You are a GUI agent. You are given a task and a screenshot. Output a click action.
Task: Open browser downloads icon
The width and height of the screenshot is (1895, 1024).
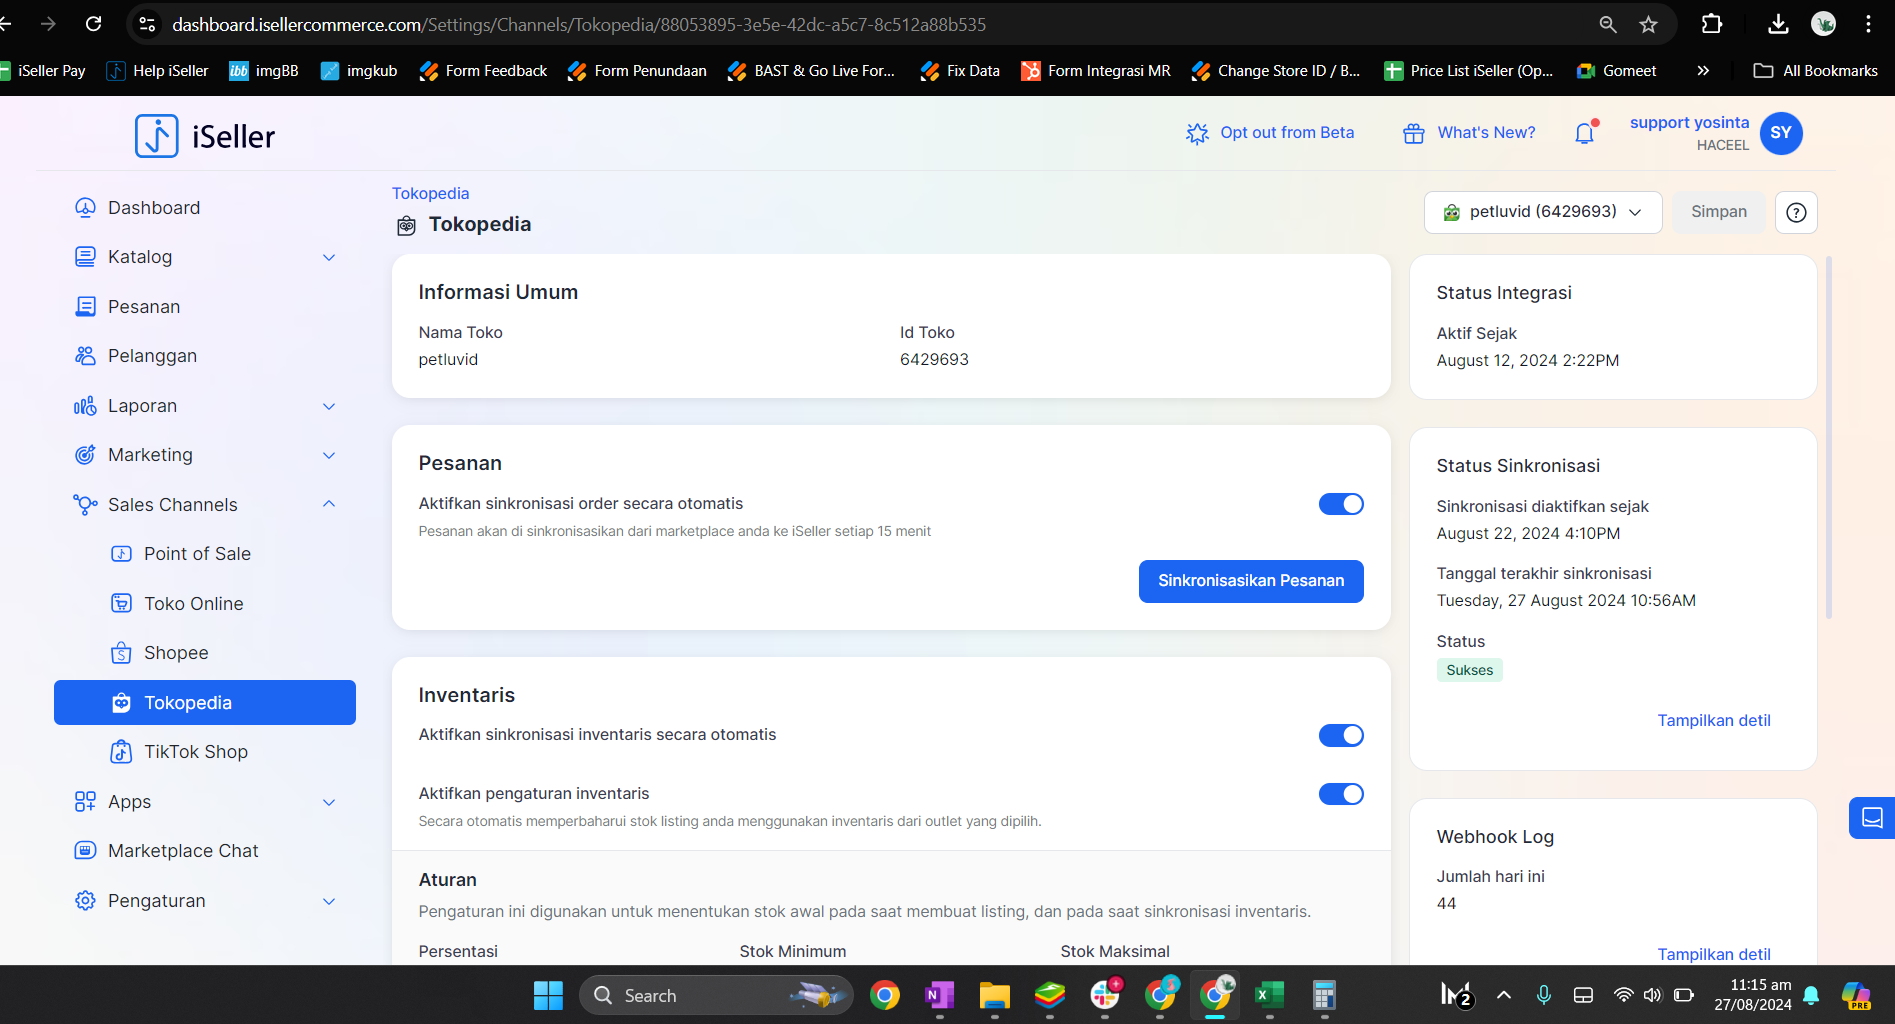point(1778,24)
